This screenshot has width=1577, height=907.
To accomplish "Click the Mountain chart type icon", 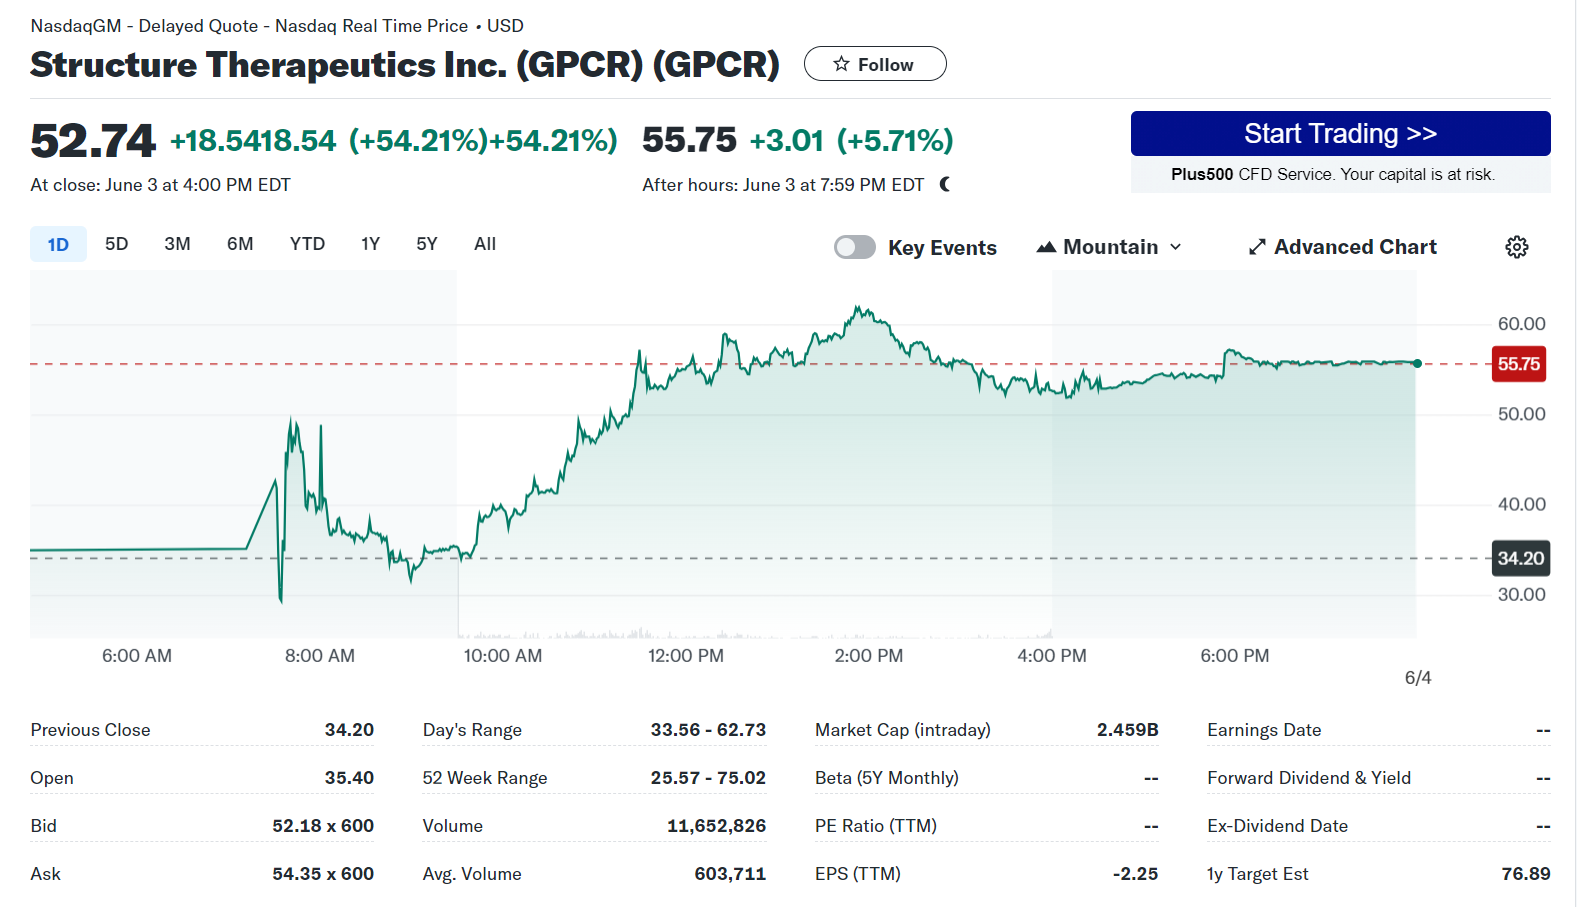I will point(1046,247).
